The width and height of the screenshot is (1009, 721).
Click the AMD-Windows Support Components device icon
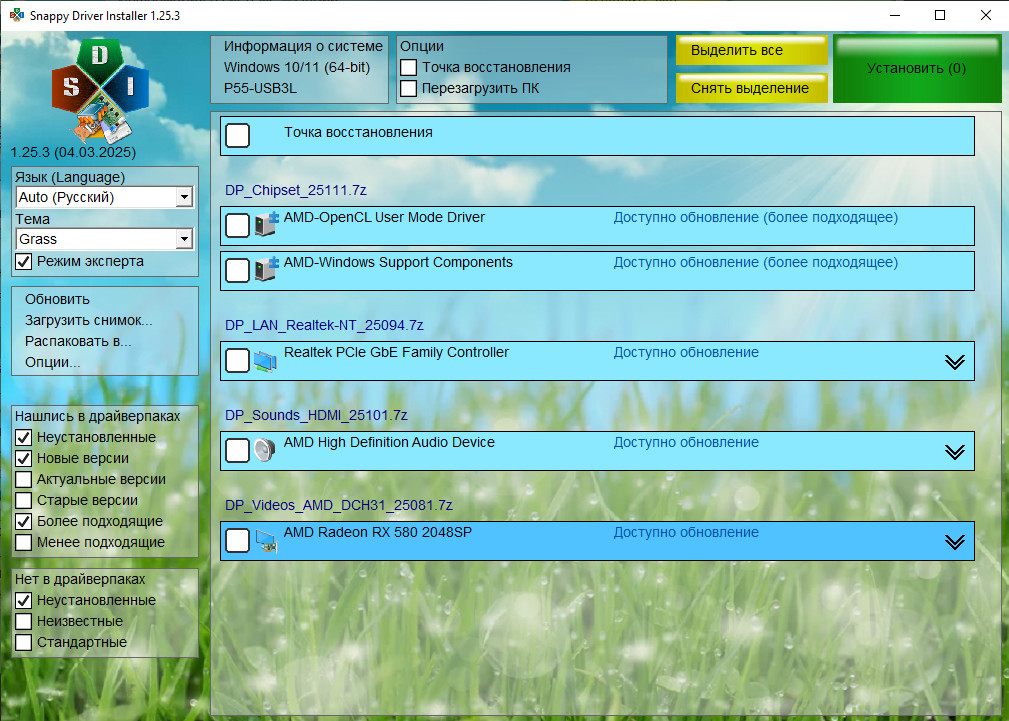(266, 268)
